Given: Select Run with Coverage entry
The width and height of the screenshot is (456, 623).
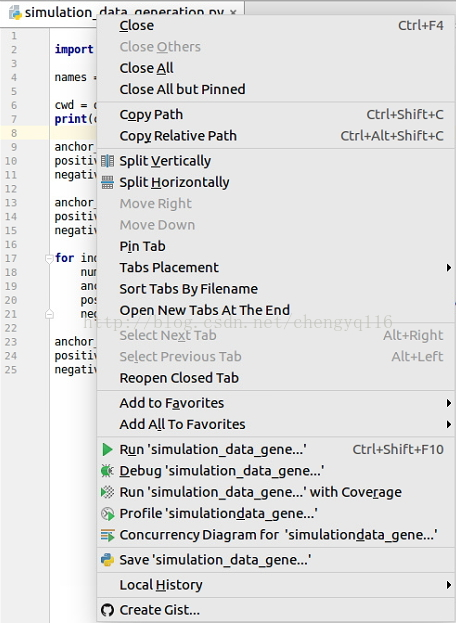Looking at the screenshot, I should 276,492.
